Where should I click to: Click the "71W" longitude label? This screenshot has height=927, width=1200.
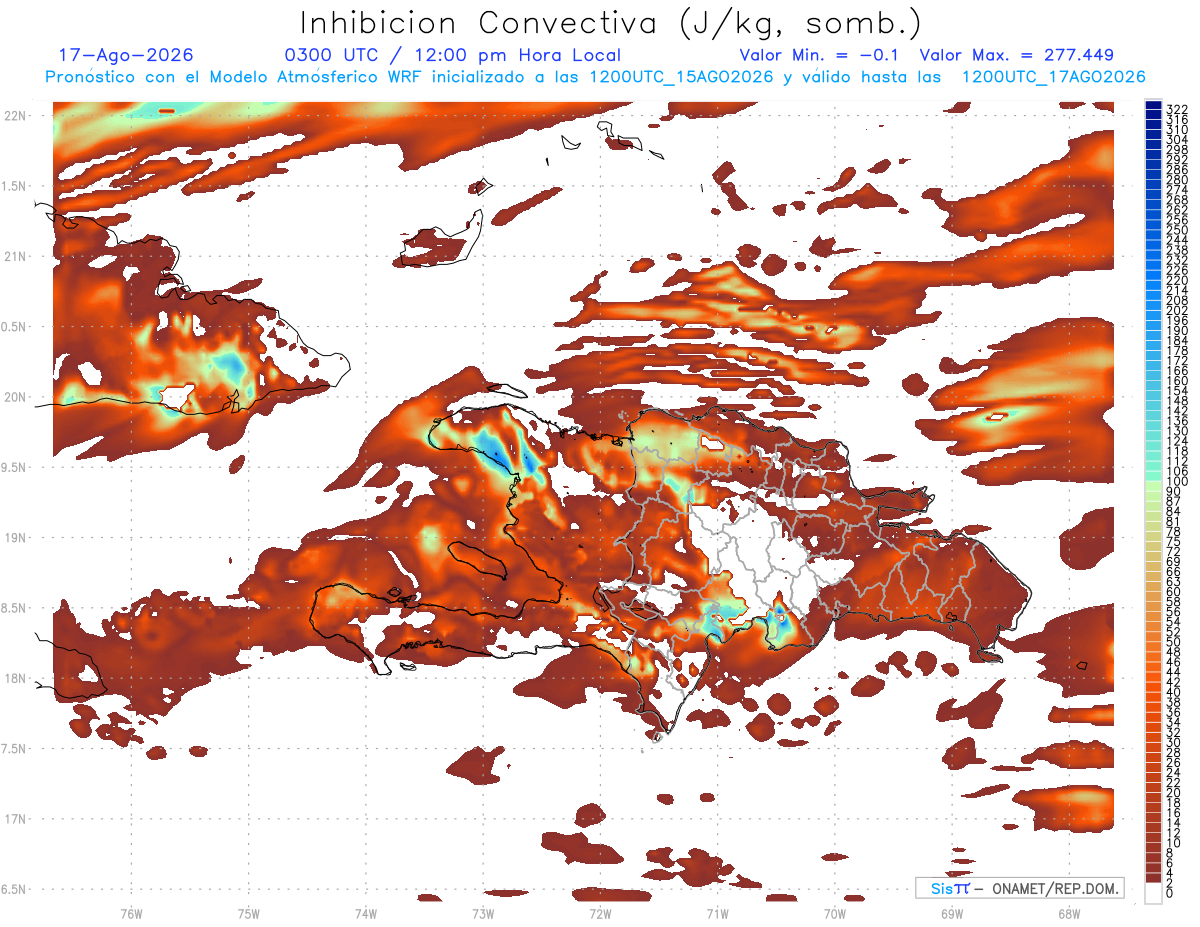pos(717,914)
